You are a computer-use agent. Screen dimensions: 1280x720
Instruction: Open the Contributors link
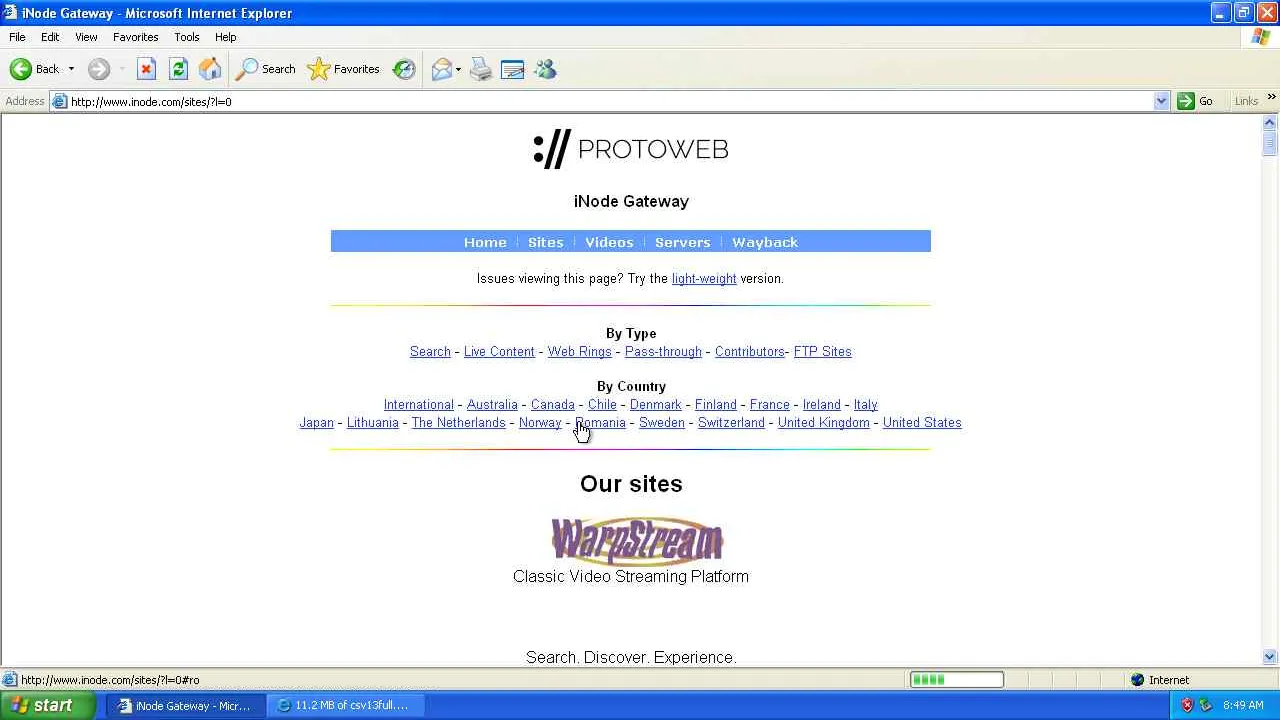(749, 352)
